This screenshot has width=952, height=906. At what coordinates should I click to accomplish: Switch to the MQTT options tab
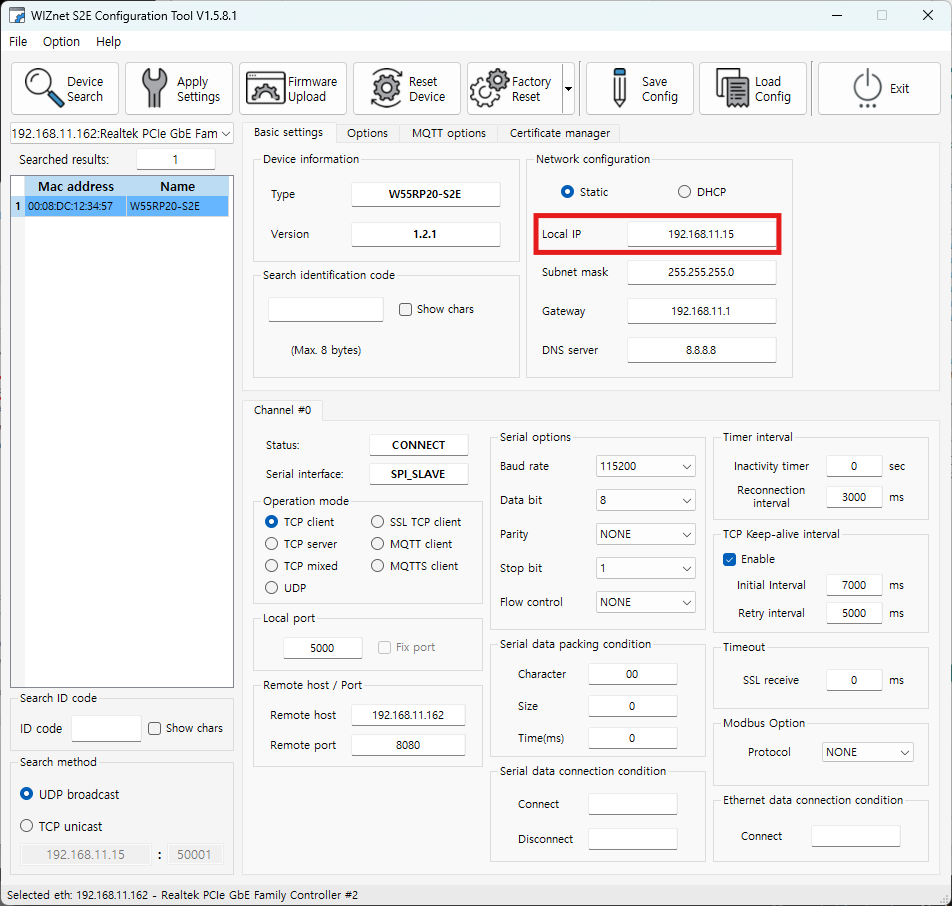[x=448, y=133]
